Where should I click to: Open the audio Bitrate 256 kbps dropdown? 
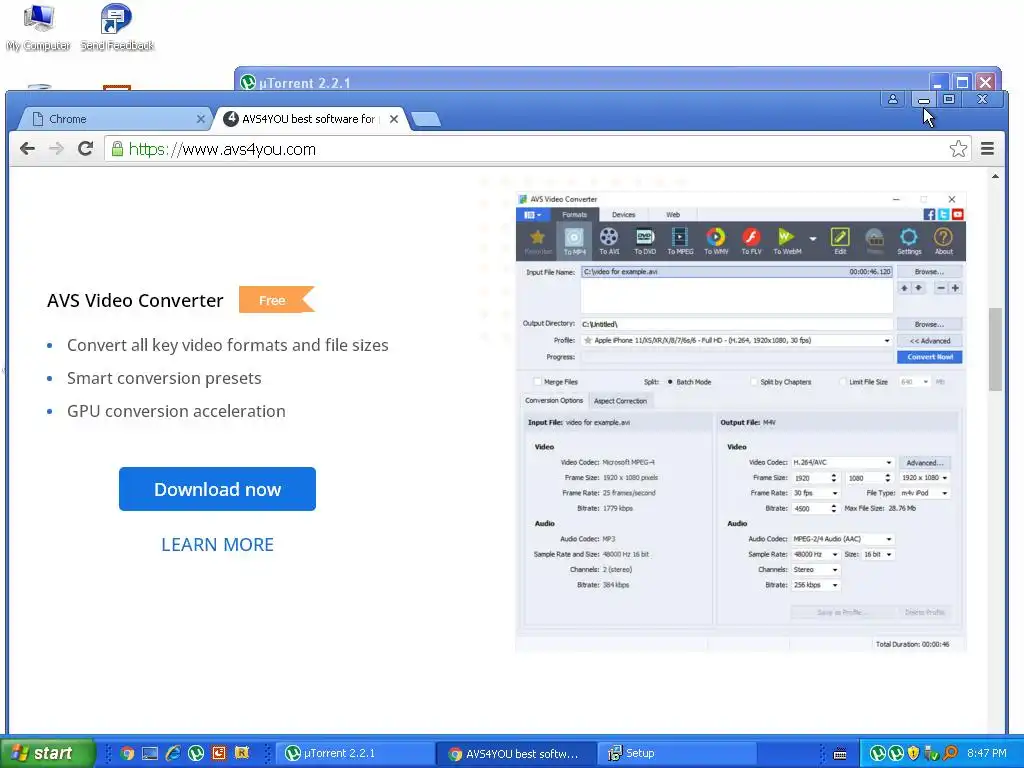click(835, 585)
